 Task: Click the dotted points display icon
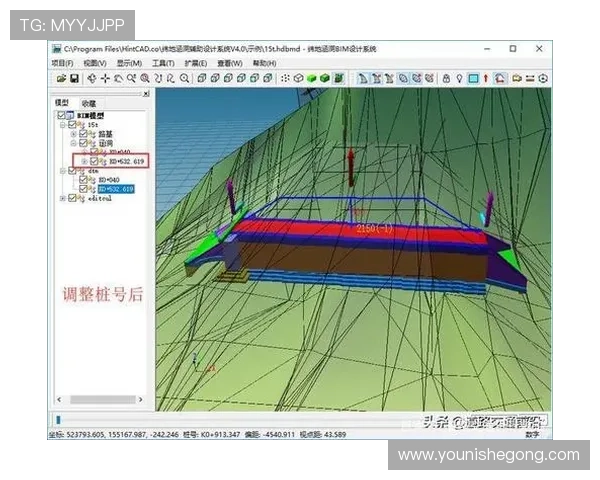[285, 78]
